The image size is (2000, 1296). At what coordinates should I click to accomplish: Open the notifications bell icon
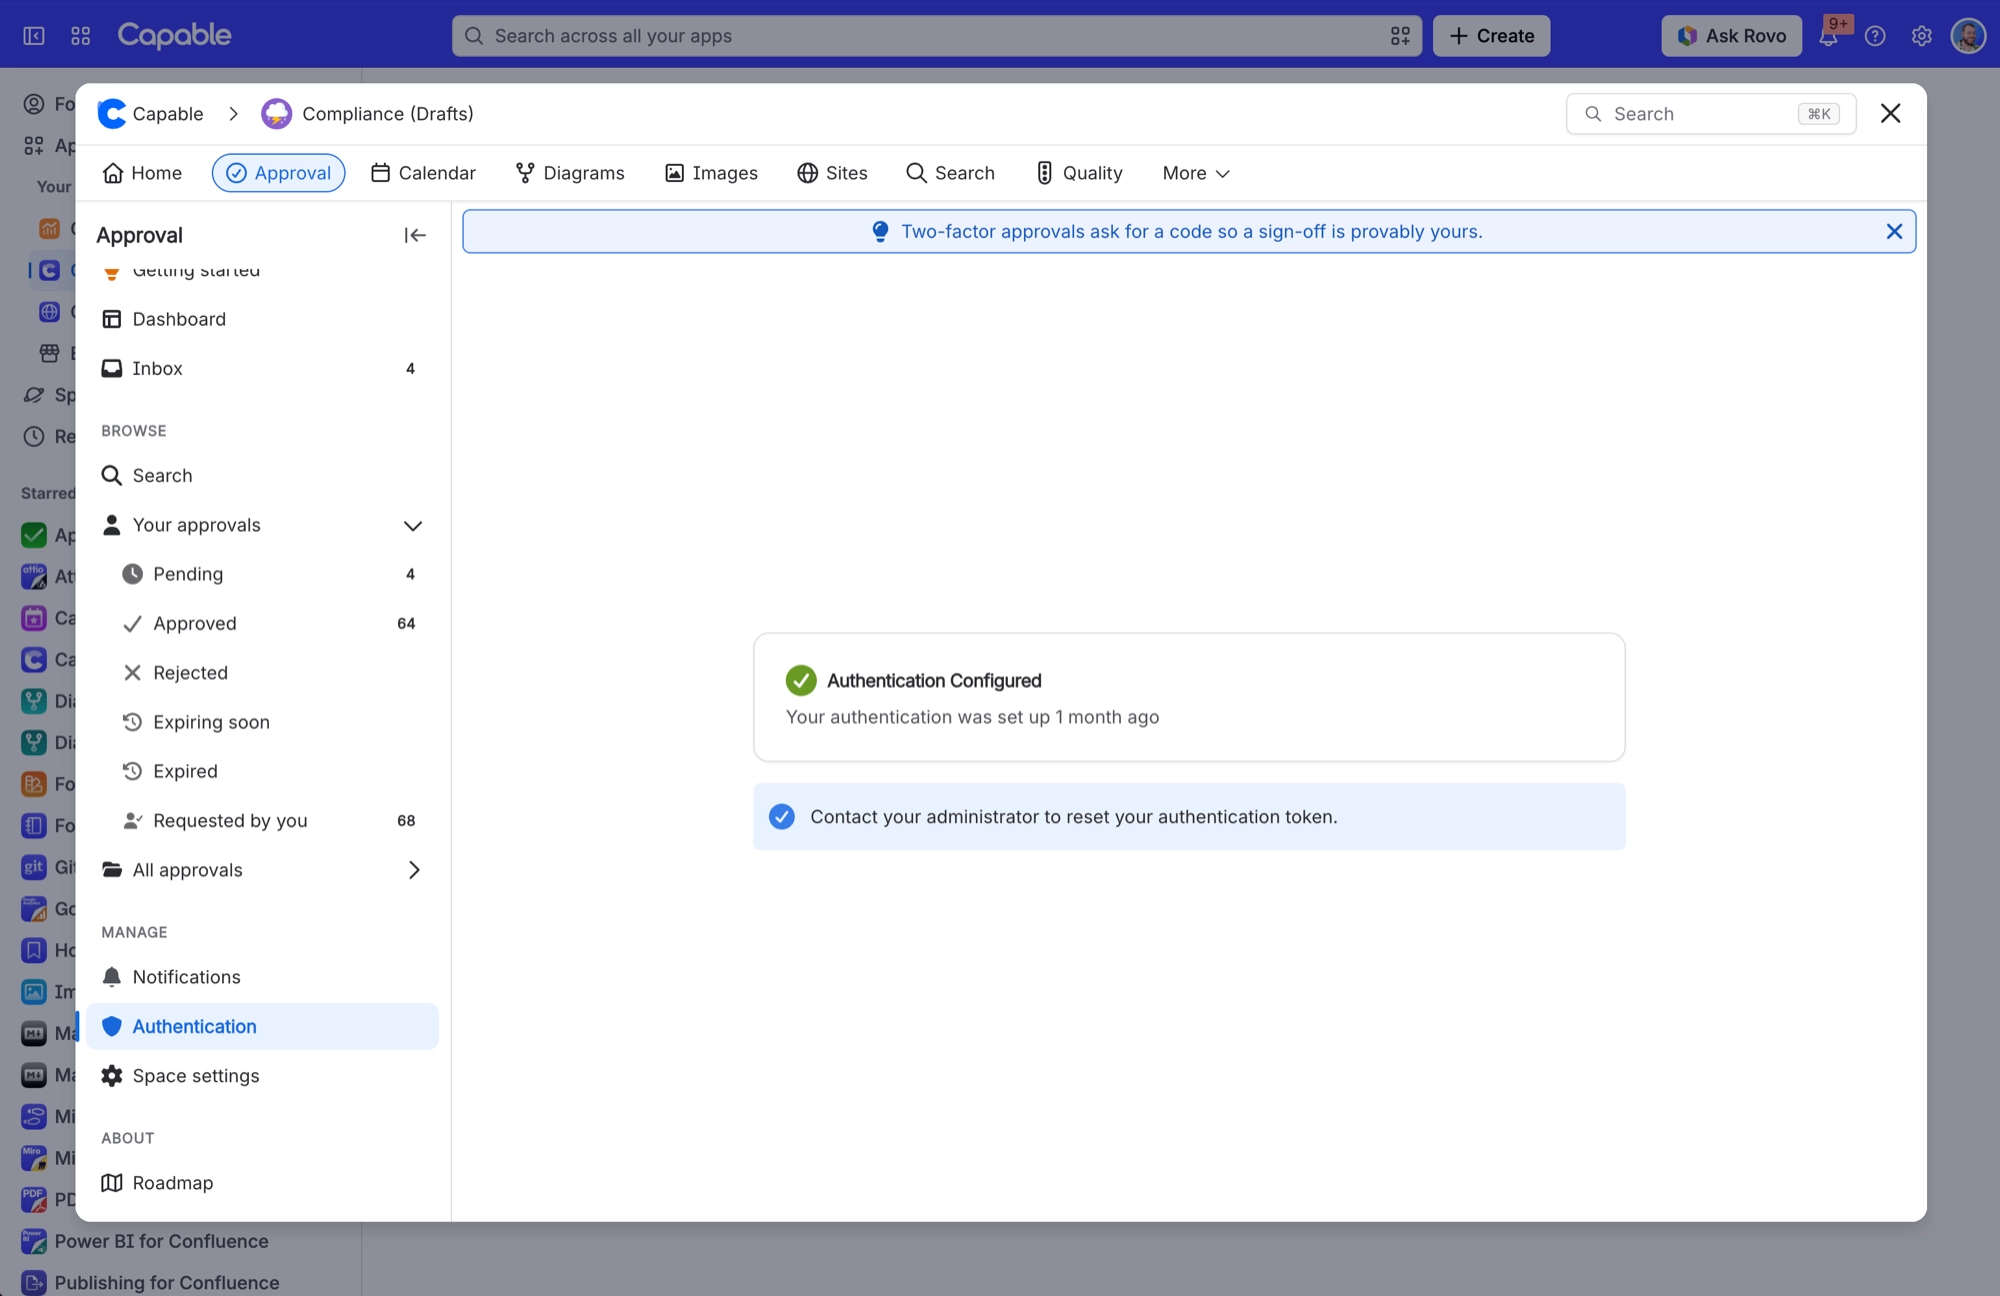[1828, 36]
